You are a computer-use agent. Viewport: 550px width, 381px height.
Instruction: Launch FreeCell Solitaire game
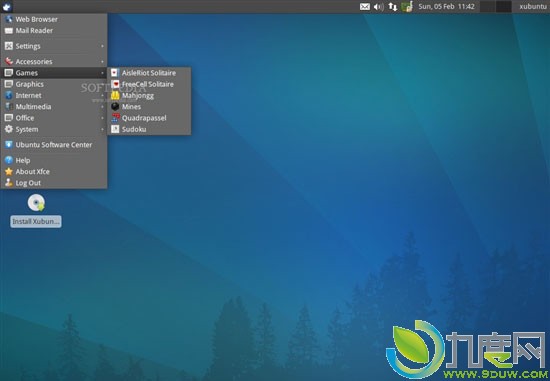[149, 84]
